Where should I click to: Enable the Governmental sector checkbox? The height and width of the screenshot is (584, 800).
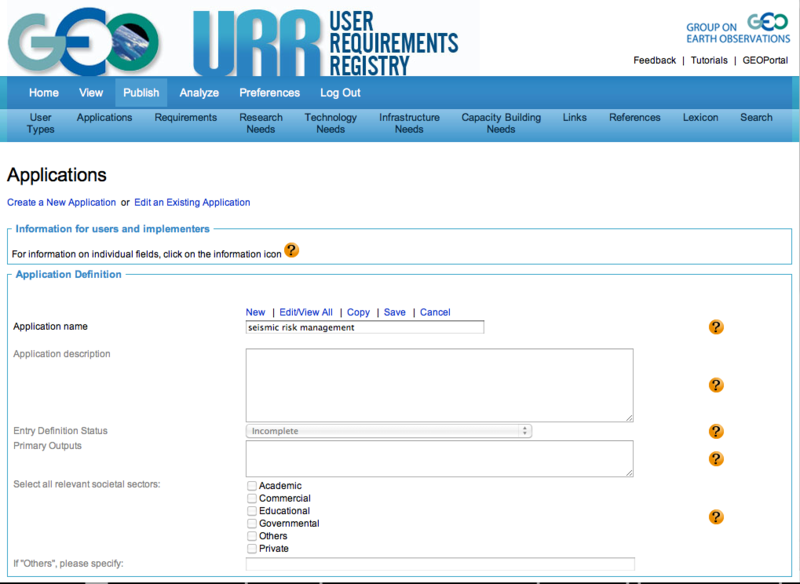252,523
